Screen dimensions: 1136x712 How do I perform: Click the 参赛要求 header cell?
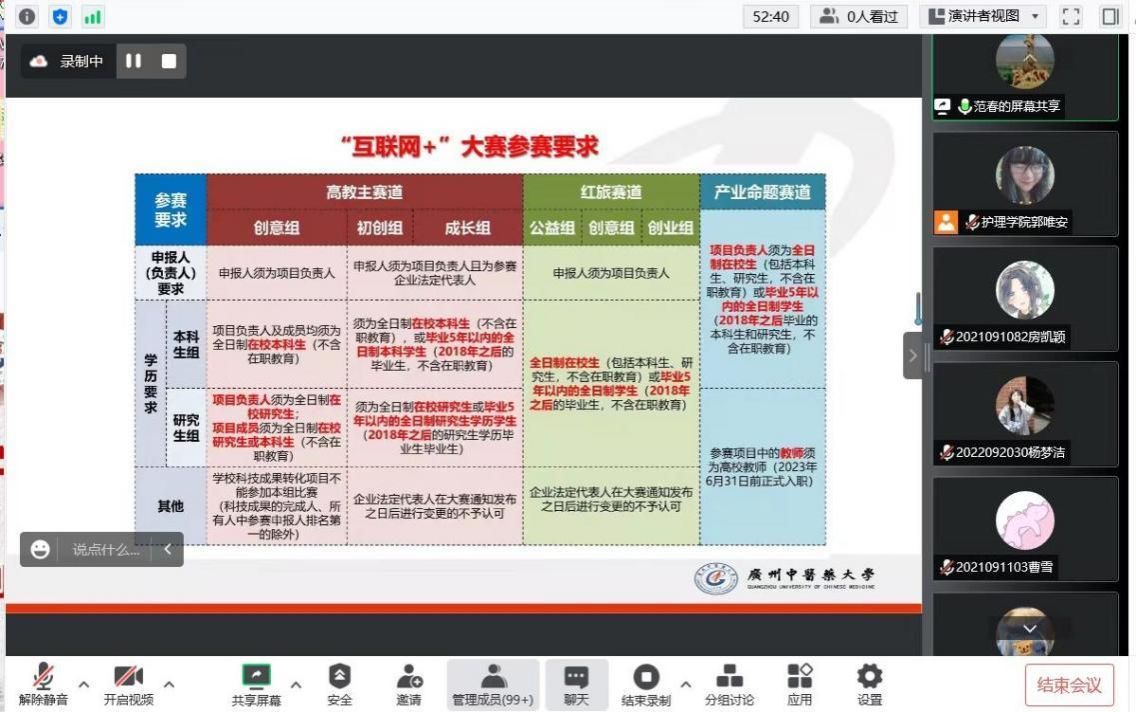click(x=170, y=209)
